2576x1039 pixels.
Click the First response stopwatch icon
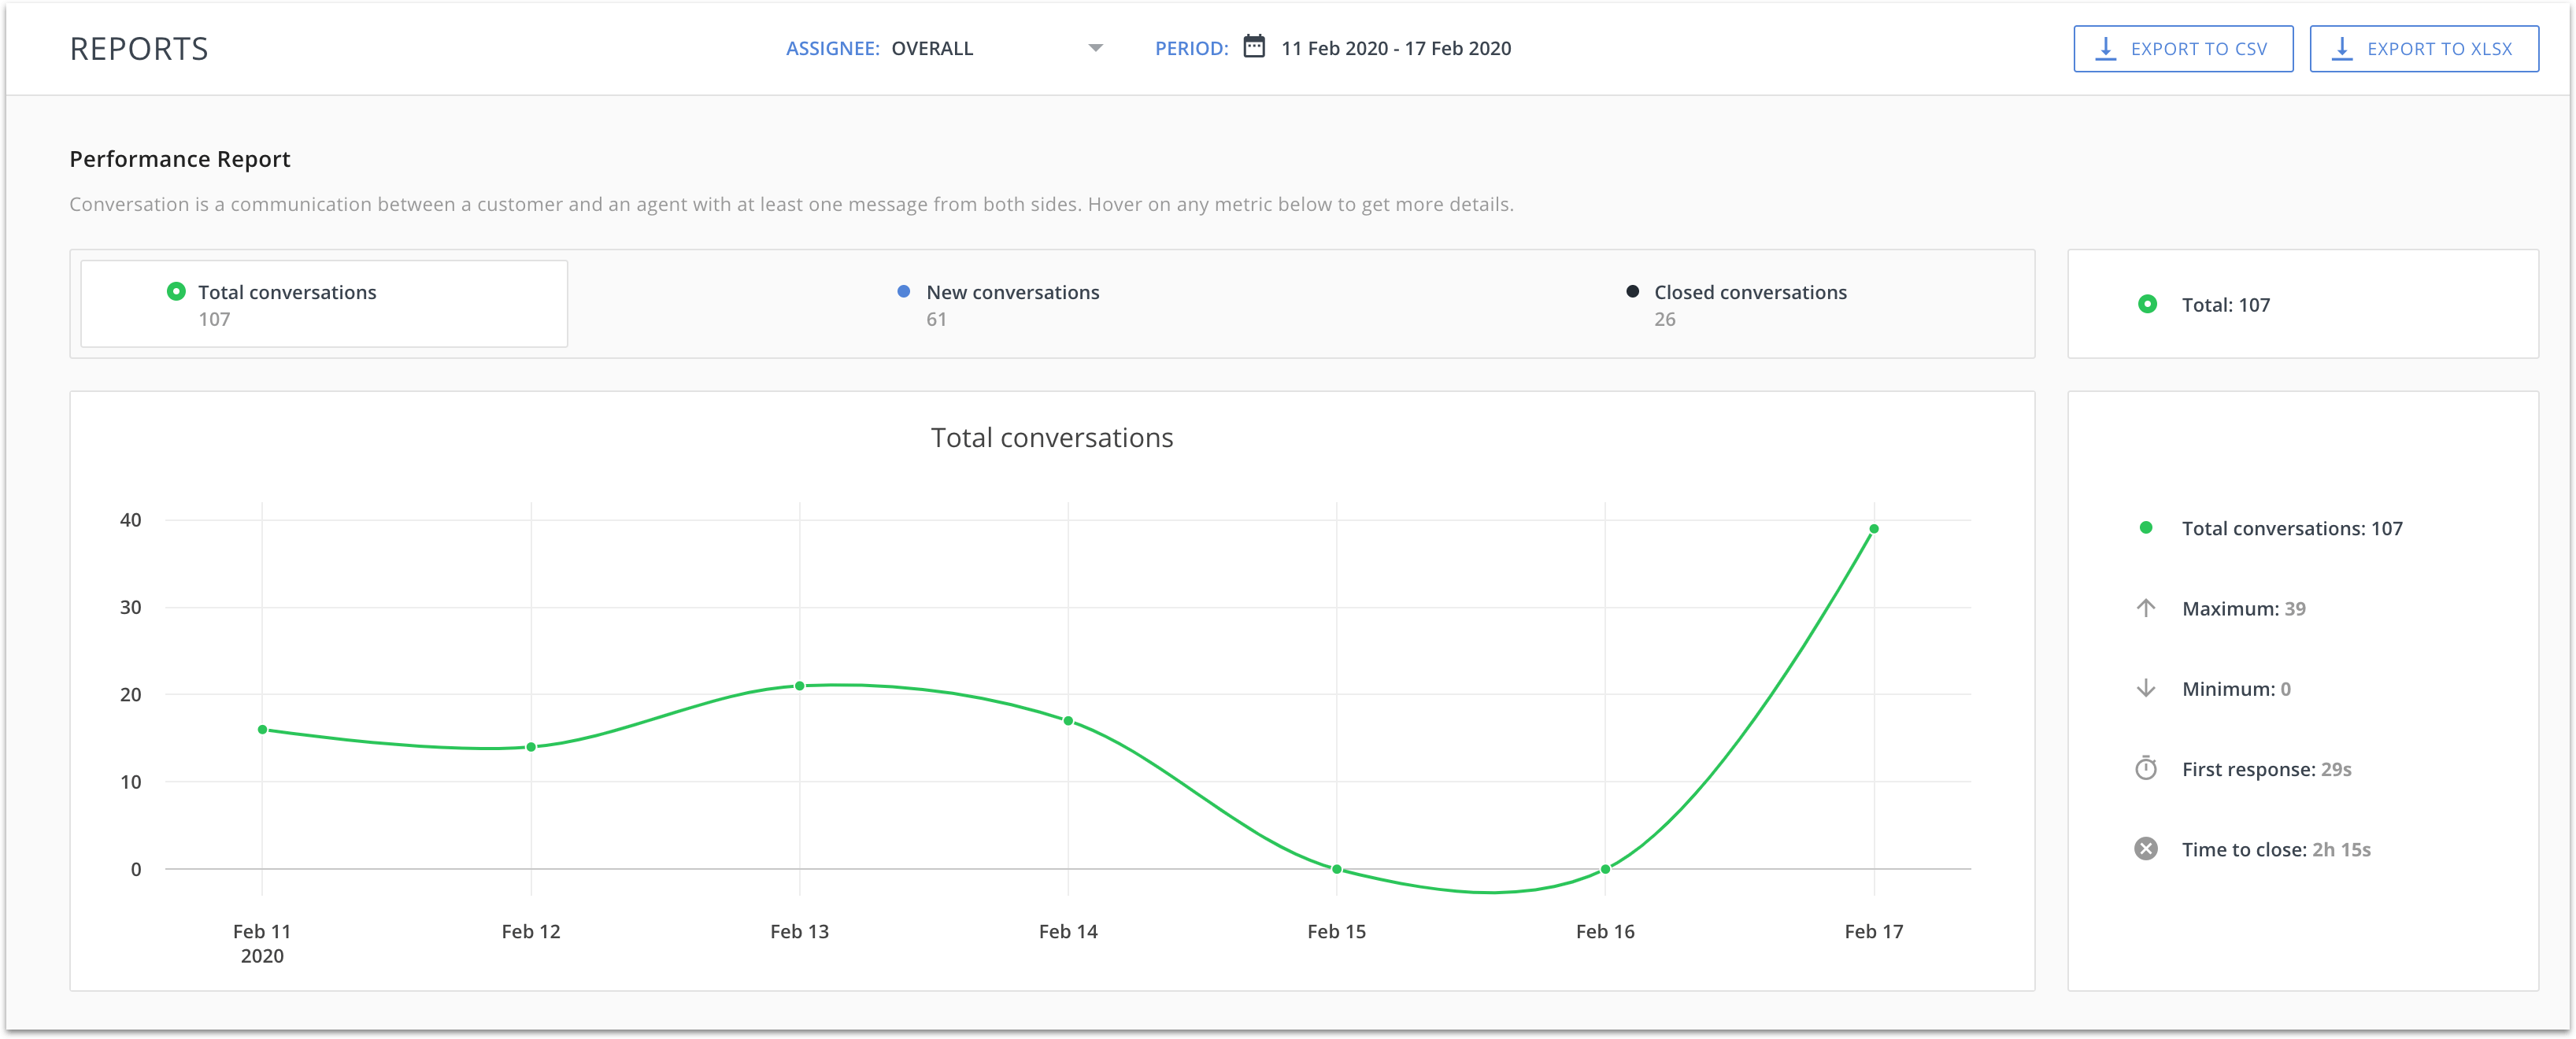(x=2146, y=768)
